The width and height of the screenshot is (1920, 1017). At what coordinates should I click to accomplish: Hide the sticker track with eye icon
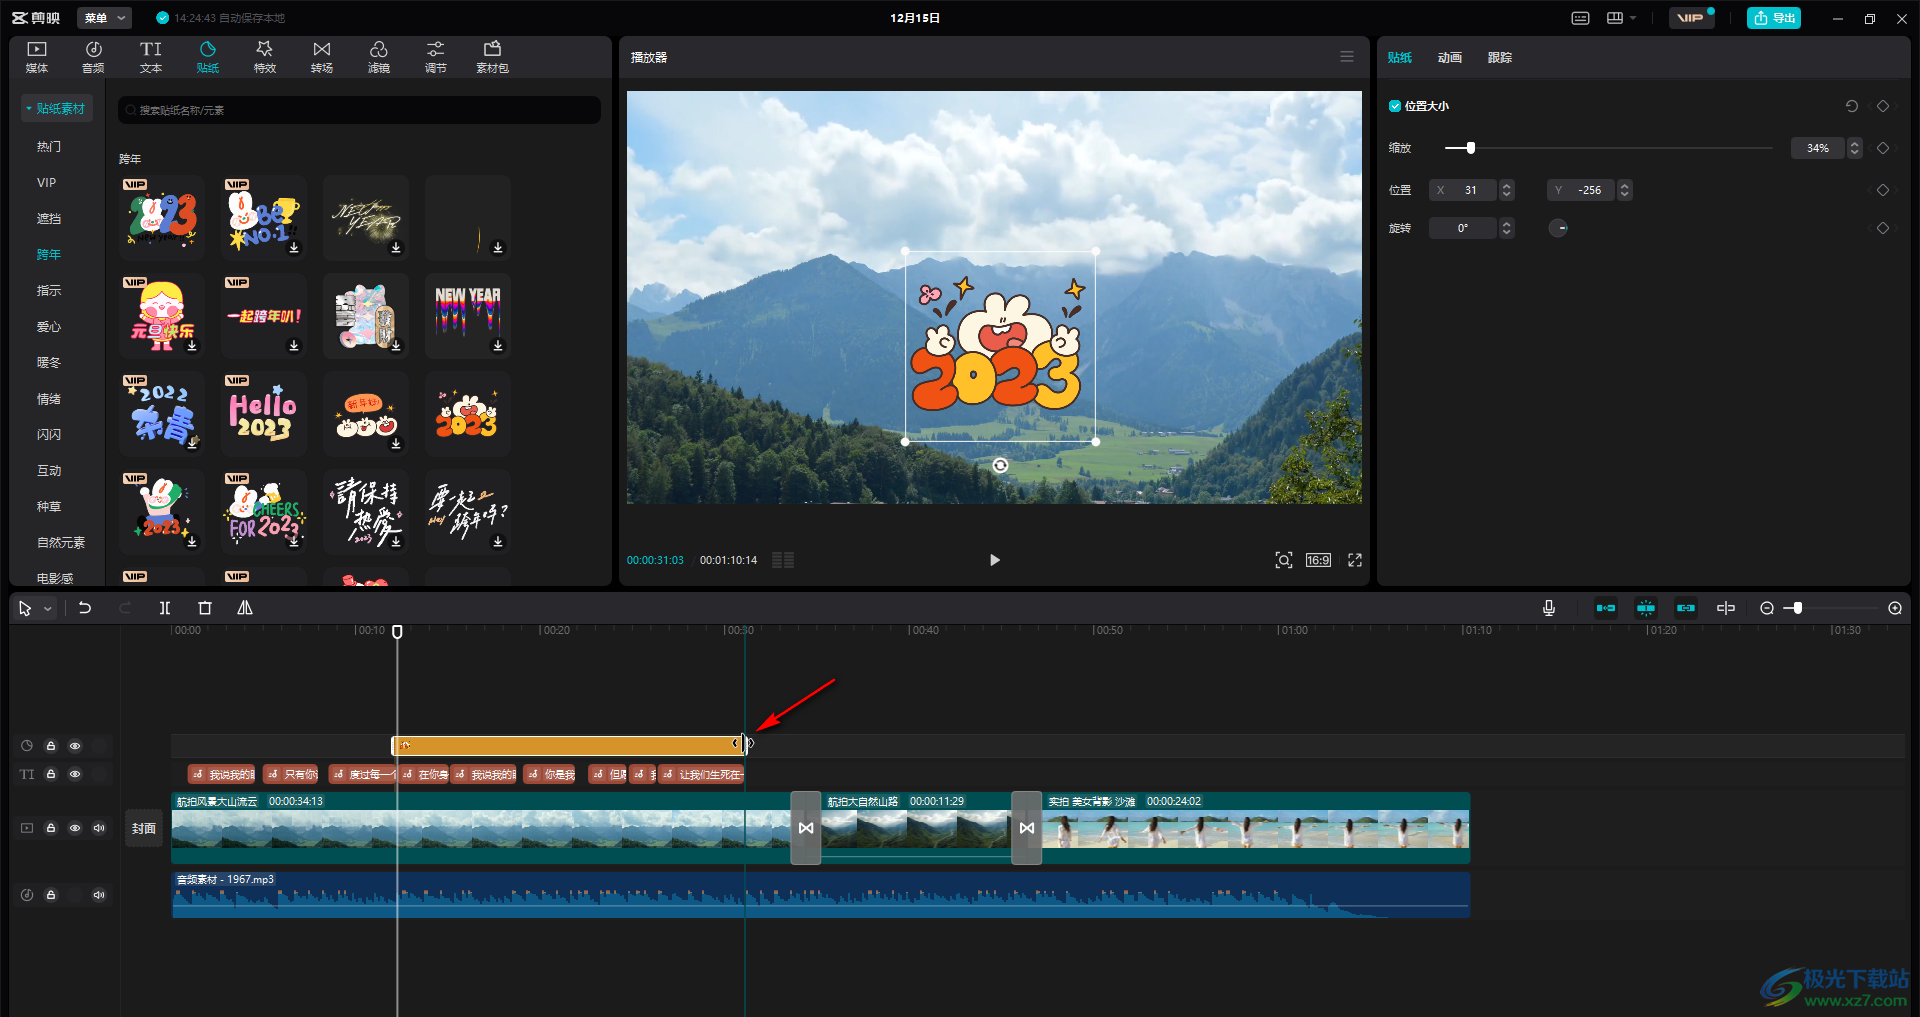click(x=75, y=746)
